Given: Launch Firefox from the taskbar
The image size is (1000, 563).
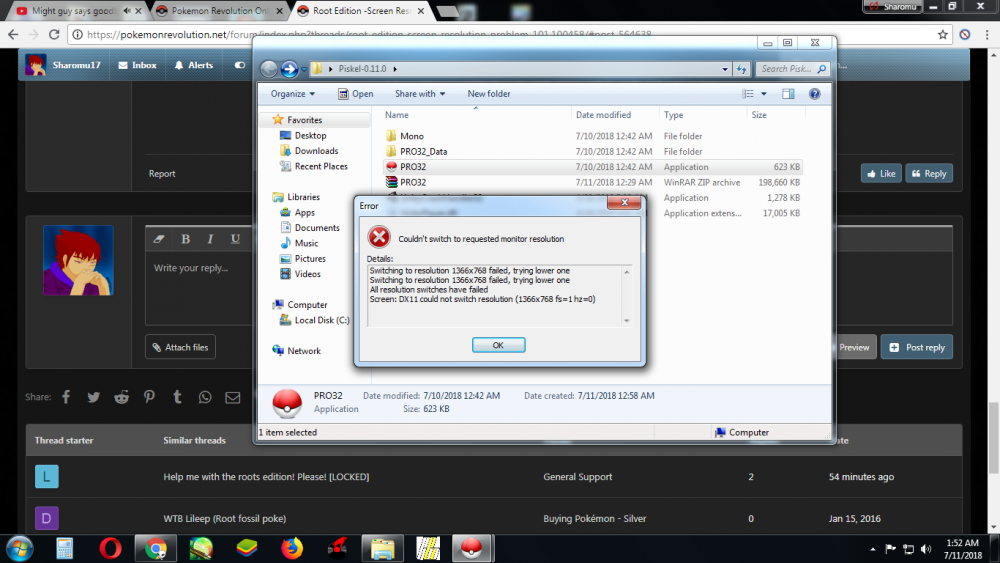Looking at the screenshot, I should tap(291, 548).
